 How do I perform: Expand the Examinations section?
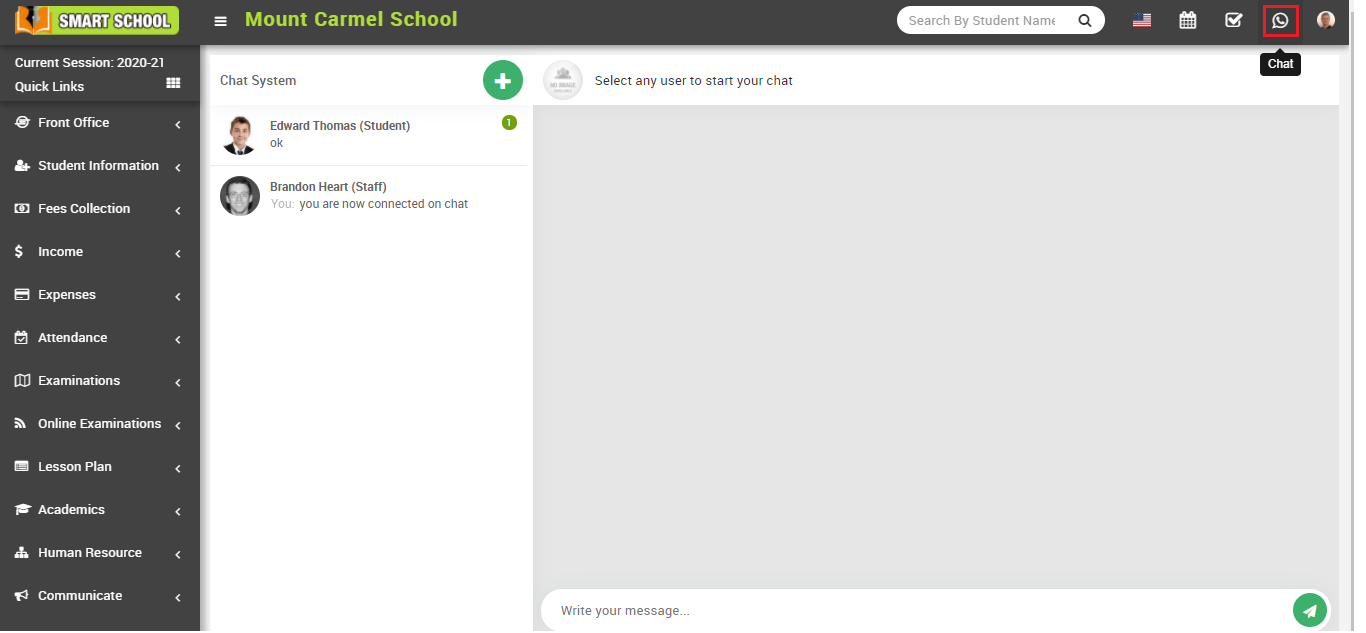78,380
